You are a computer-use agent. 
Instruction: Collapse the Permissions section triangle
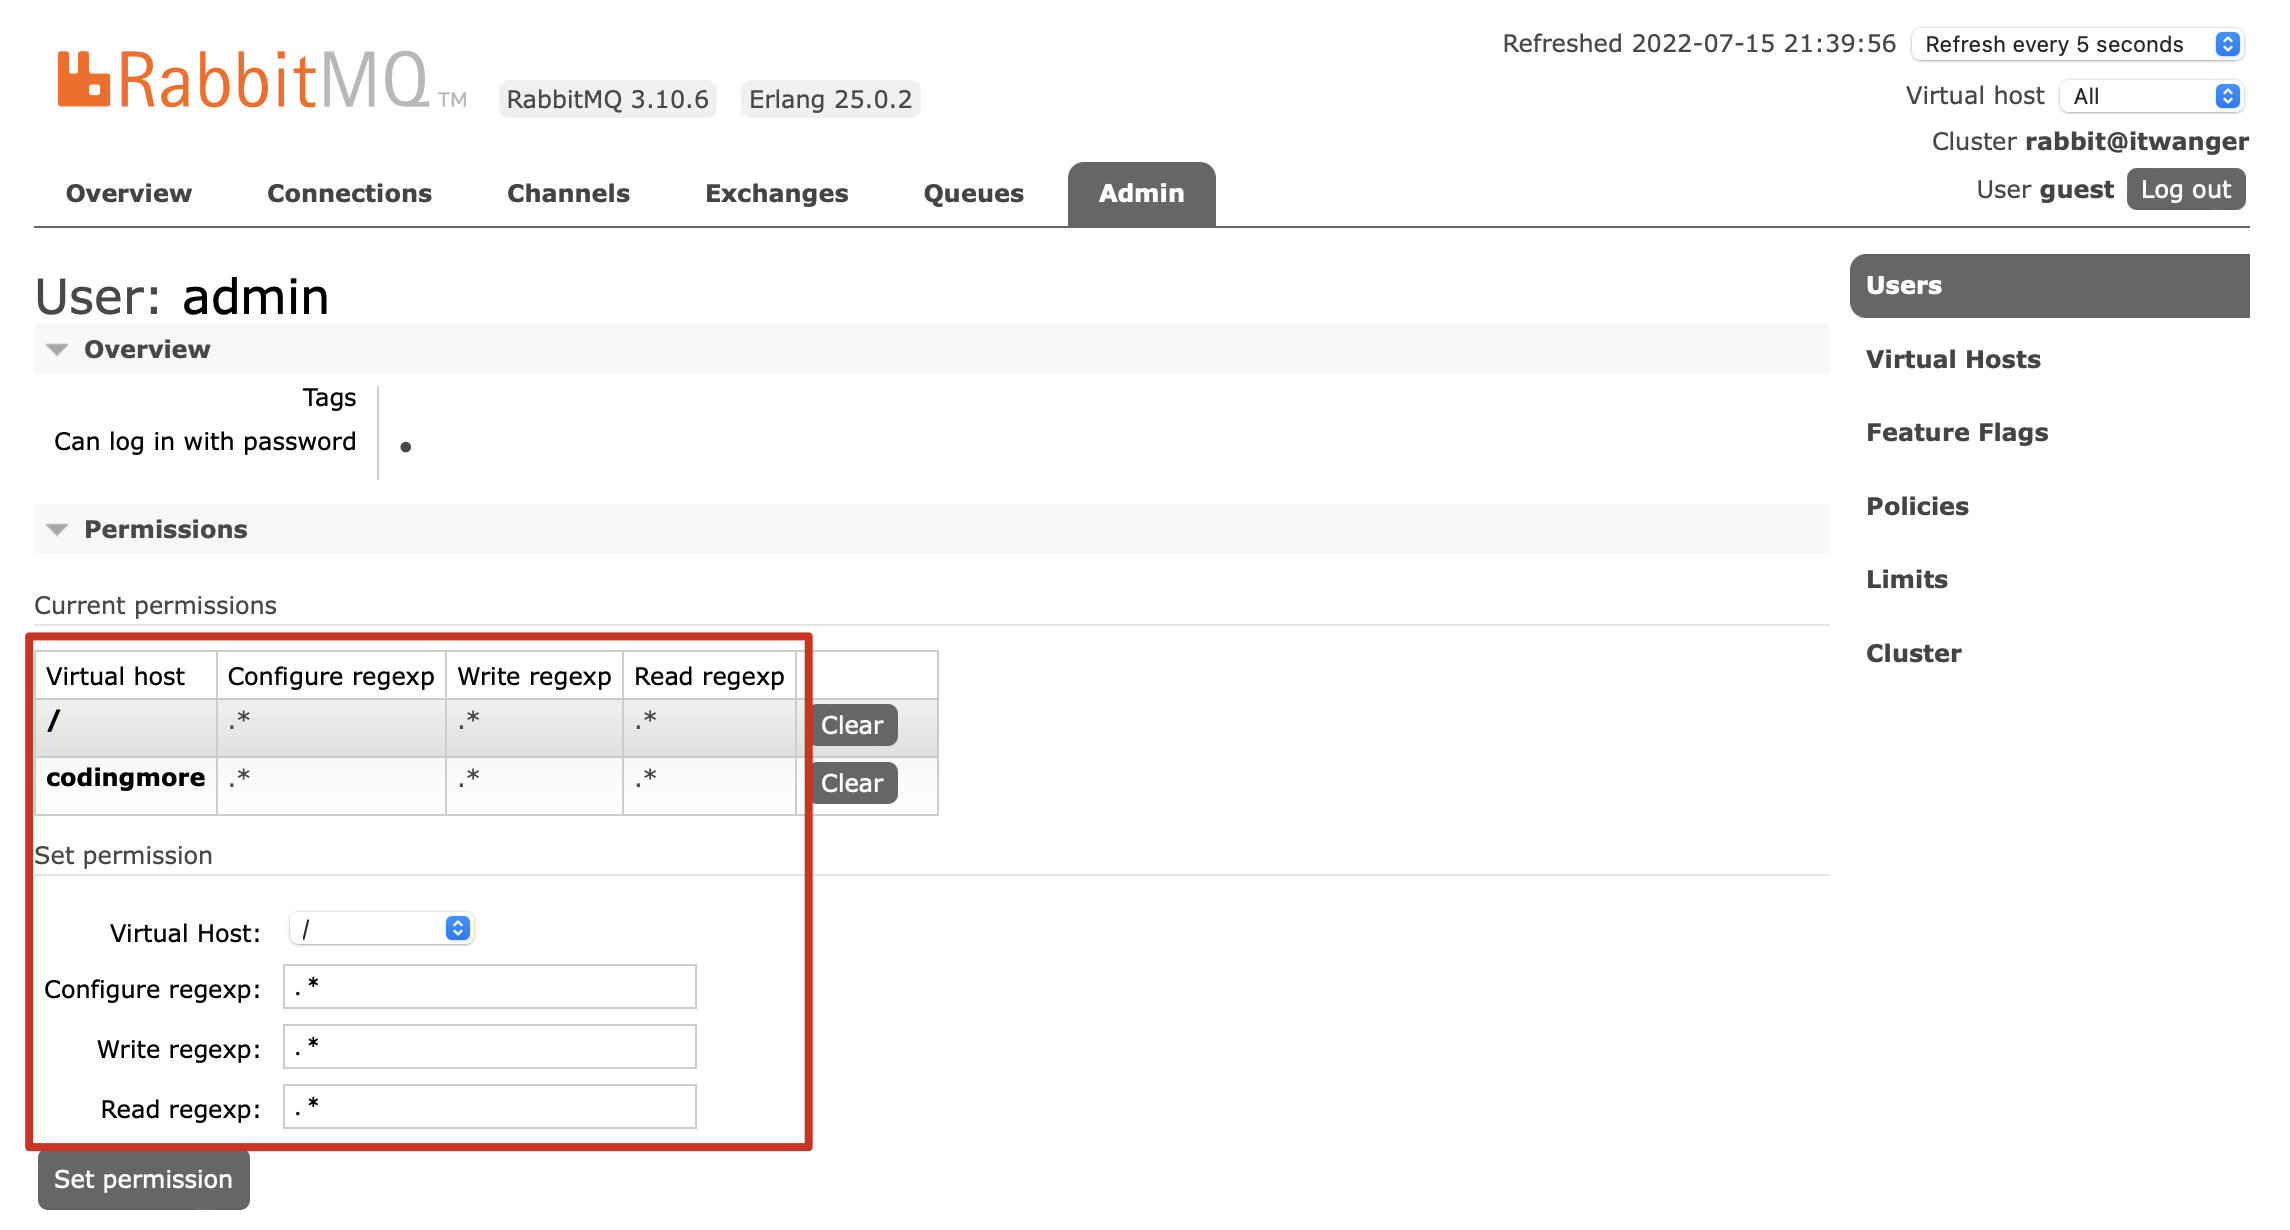57,530
